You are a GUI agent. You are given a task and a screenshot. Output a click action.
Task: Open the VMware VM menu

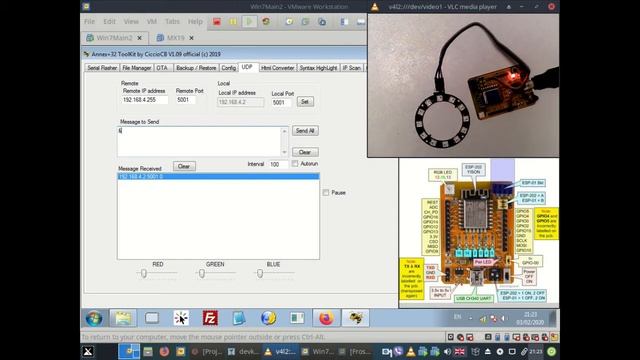pos(151,22)
